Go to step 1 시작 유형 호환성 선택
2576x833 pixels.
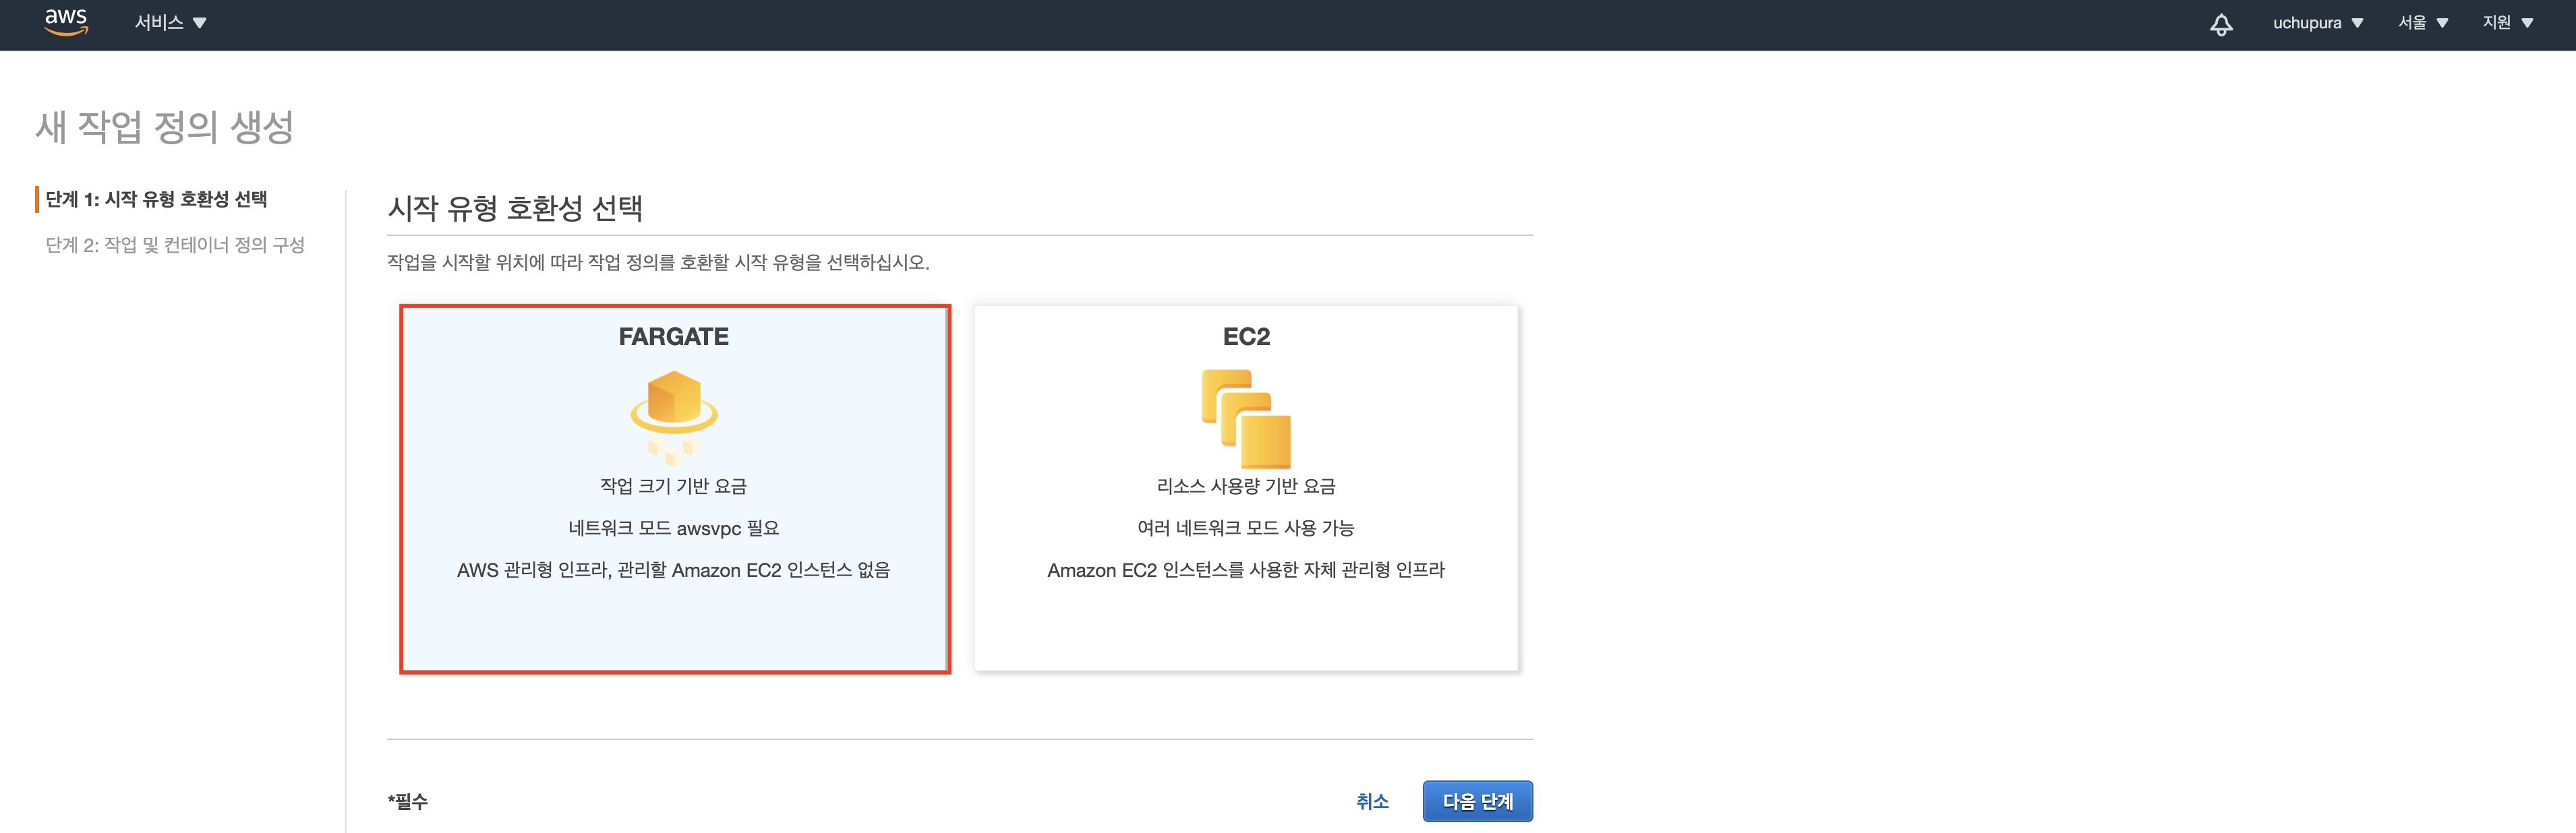click(x=156, y=199)
